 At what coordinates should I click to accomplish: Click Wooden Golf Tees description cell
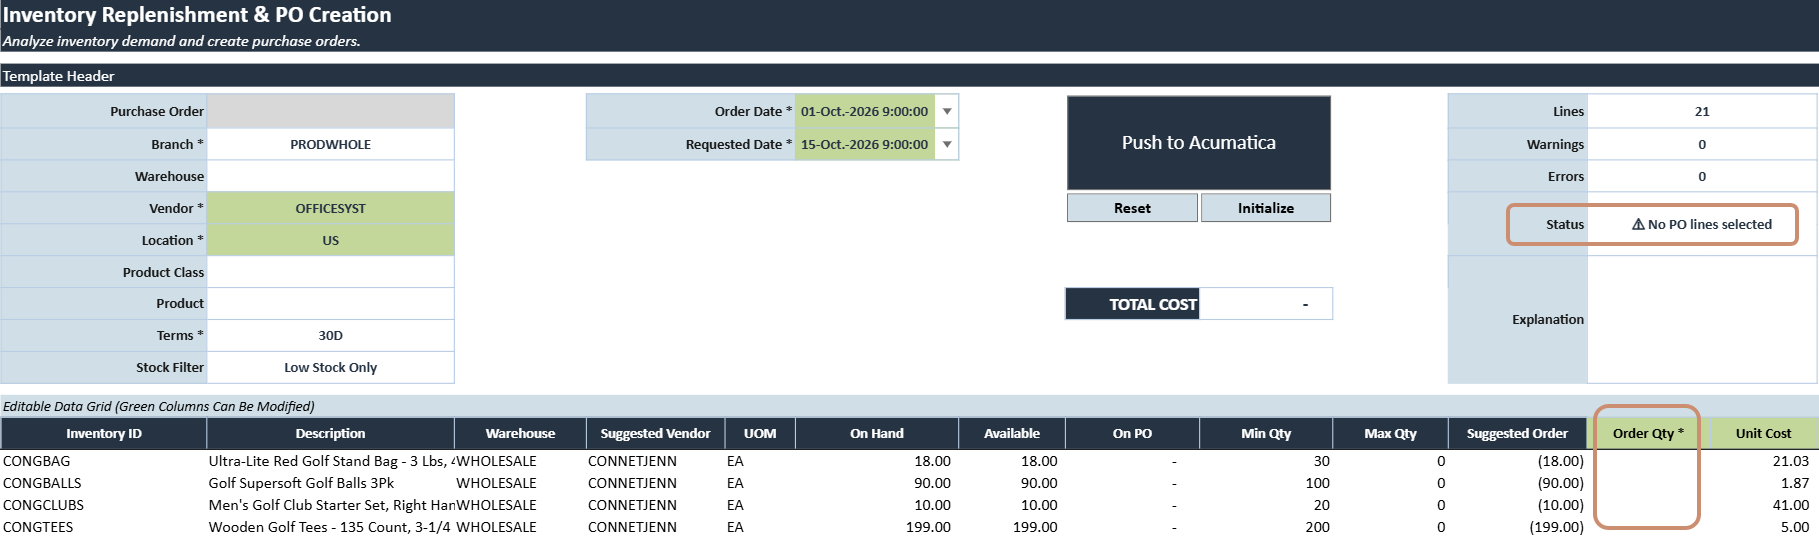pyautogui.click(x=330, y=527)
